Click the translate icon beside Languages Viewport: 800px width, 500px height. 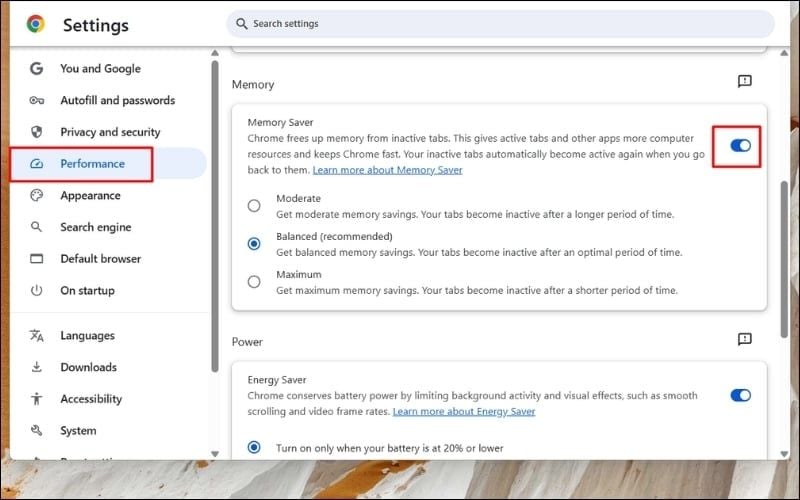(36, 335)
